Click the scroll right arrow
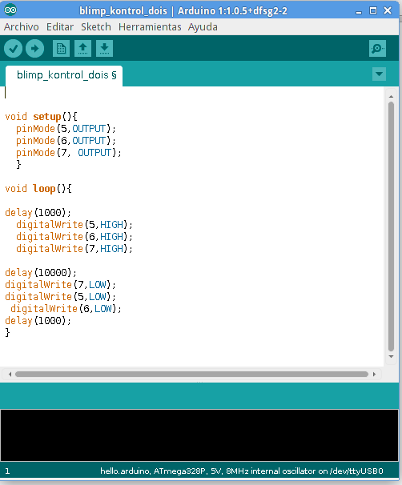This screenshot has width=402, height=485. [x=374, y=374]
